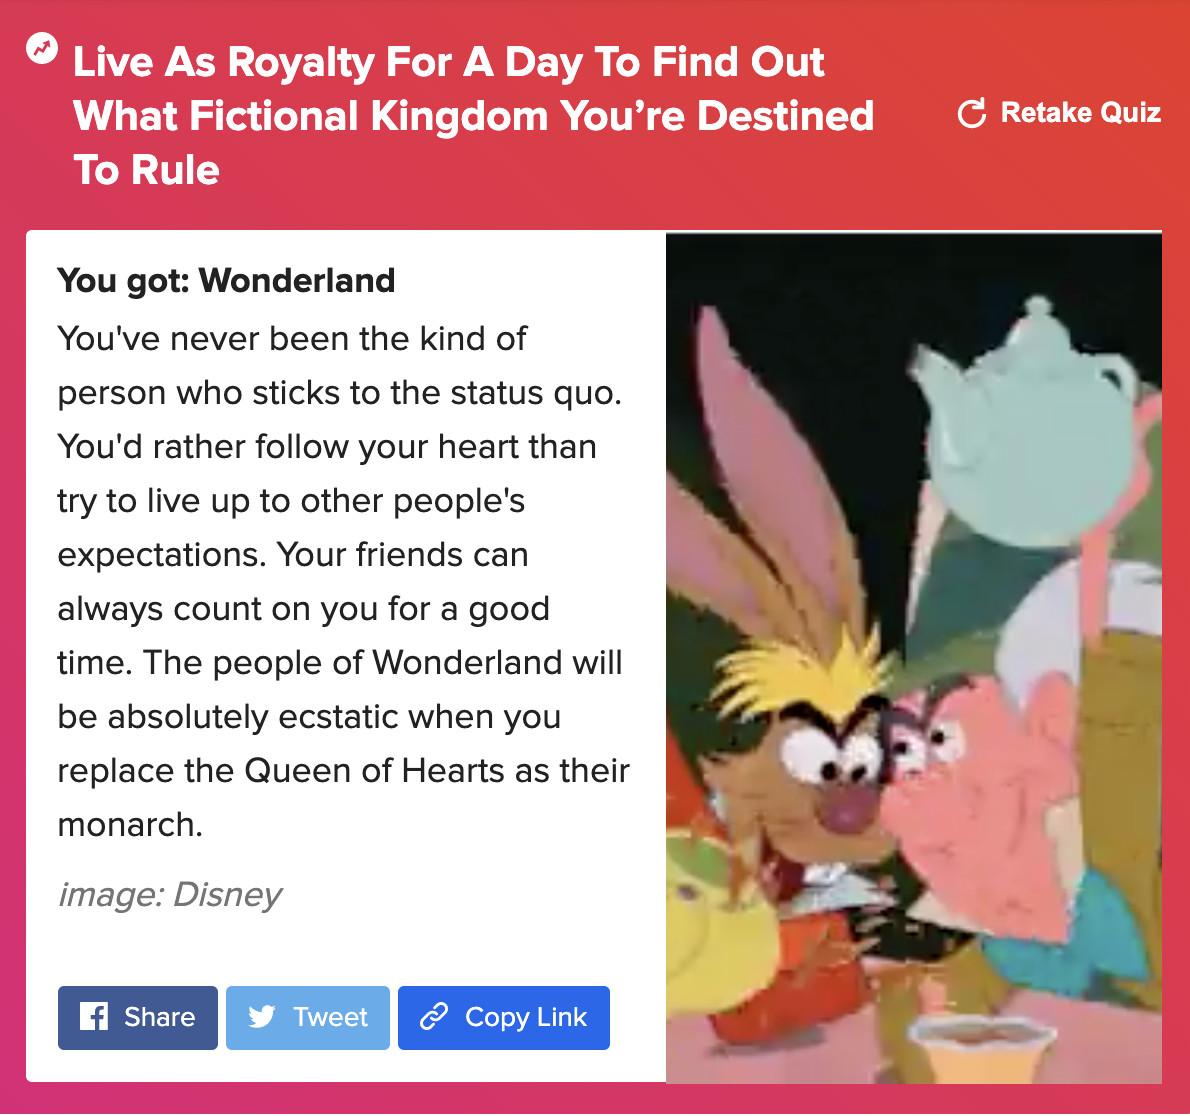This screenshot has width=1190, height=1116.
Task: Select the Retake Quiz text
Action: (1081, 112)
